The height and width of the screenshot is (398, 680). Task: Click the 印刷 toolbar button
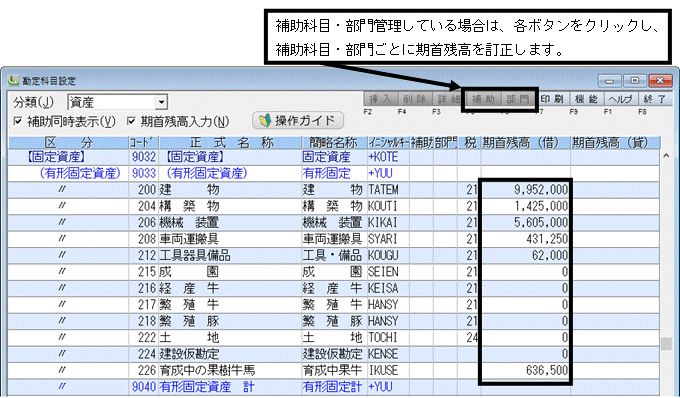(552, 99)
